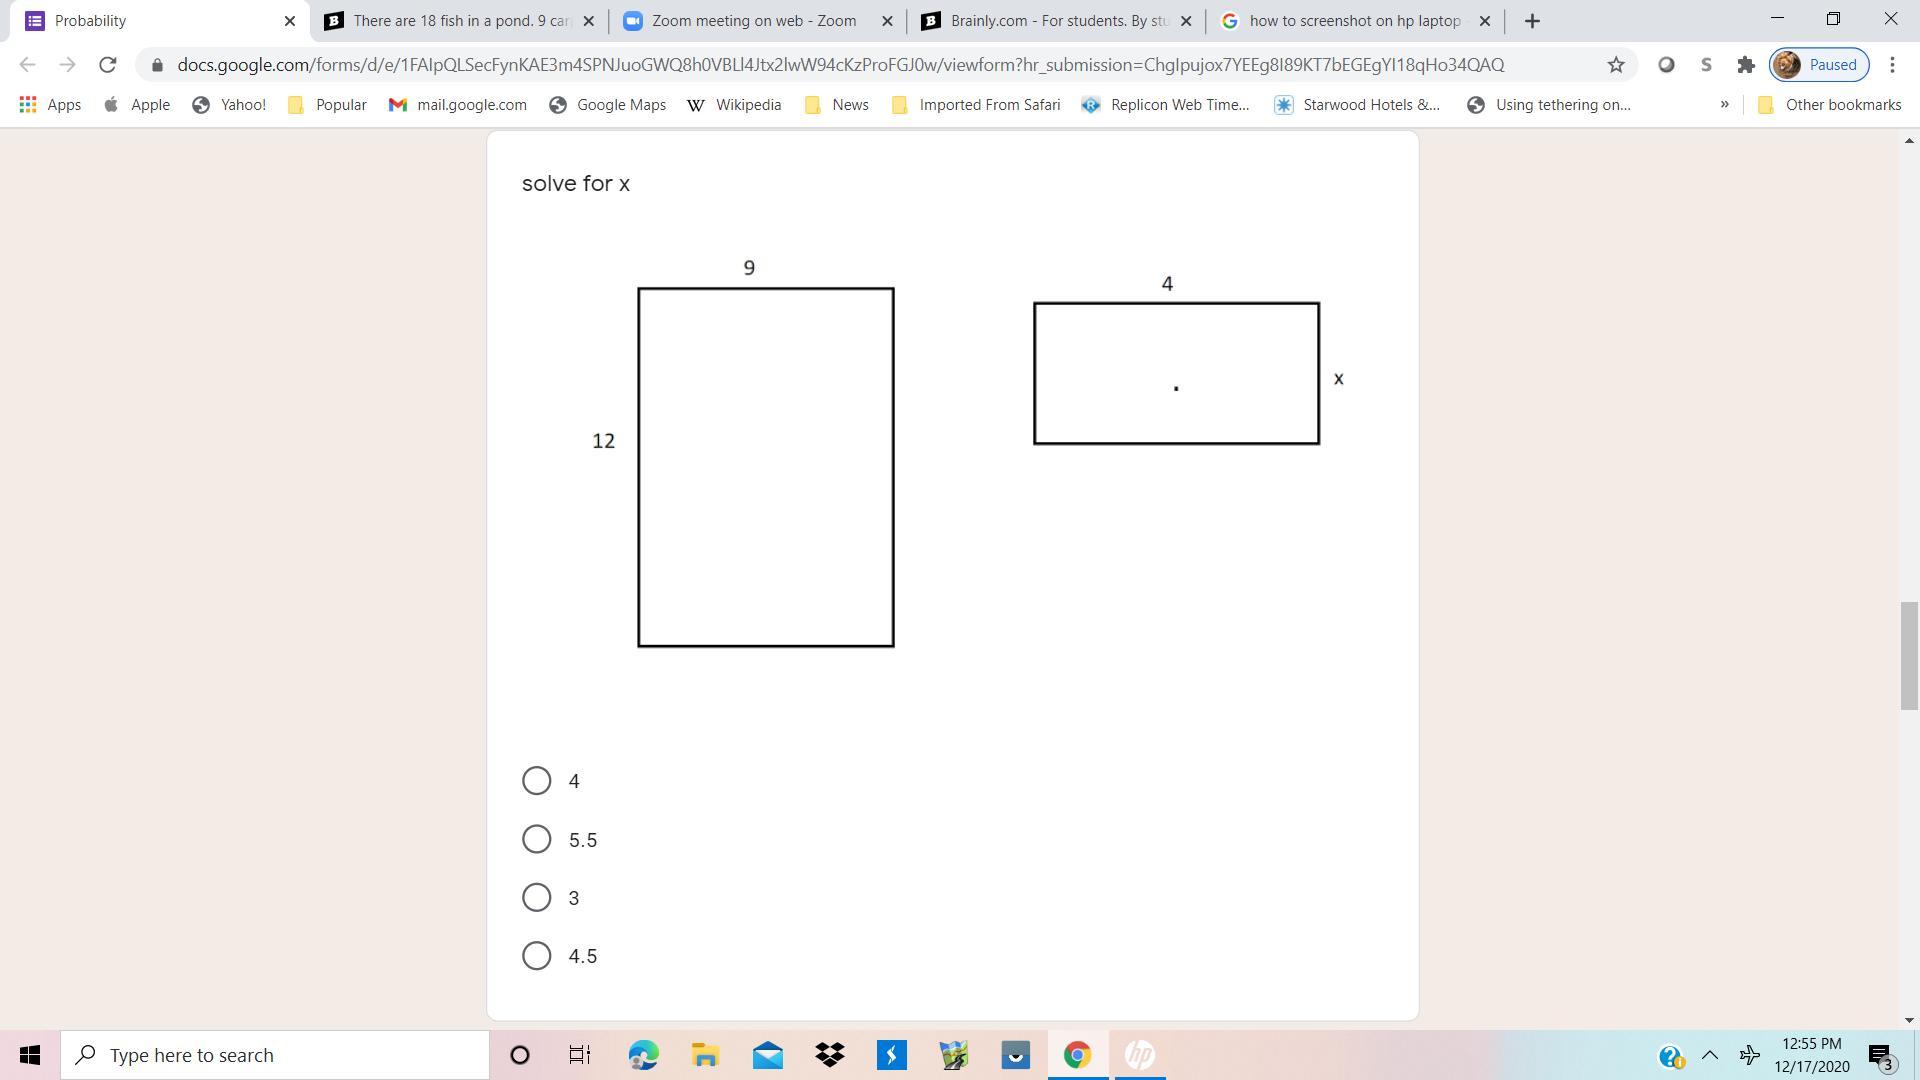1920x1080 pixels.
Task: Choose the 5.5 radio option
Action: (x=537, y=839)
